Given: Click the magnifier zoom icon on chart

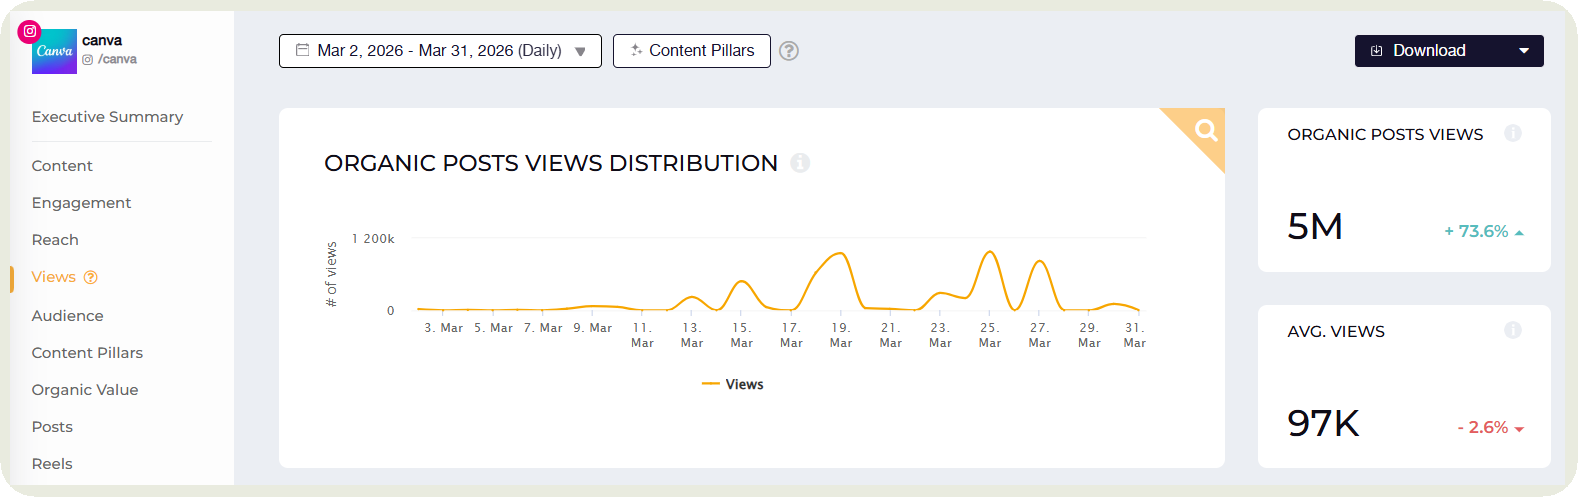Looking at the screenshot, I should coord(1206,129).
